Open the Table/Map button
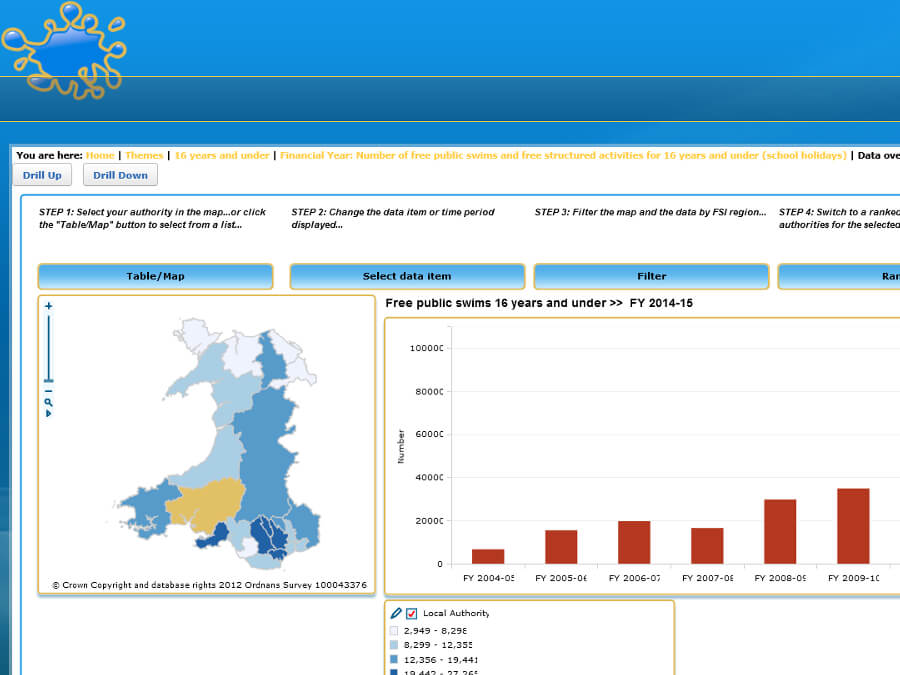 [x=156, y=276]
